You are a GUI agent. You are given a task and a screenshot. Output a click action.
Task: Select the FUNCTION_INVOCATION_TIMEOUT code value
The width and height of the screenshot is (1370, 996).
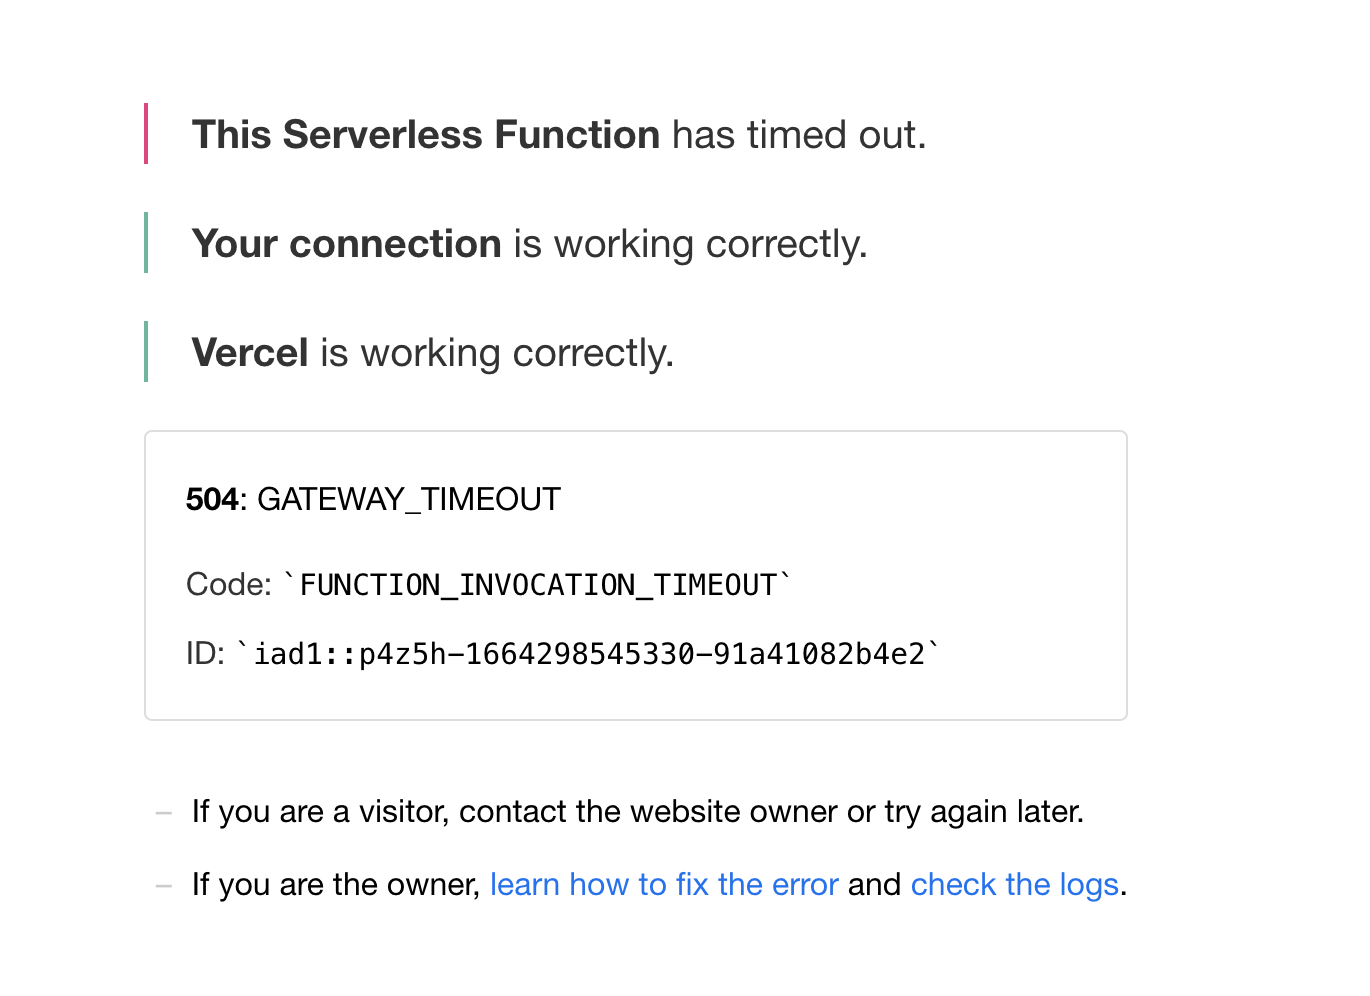tap(540, 584)
